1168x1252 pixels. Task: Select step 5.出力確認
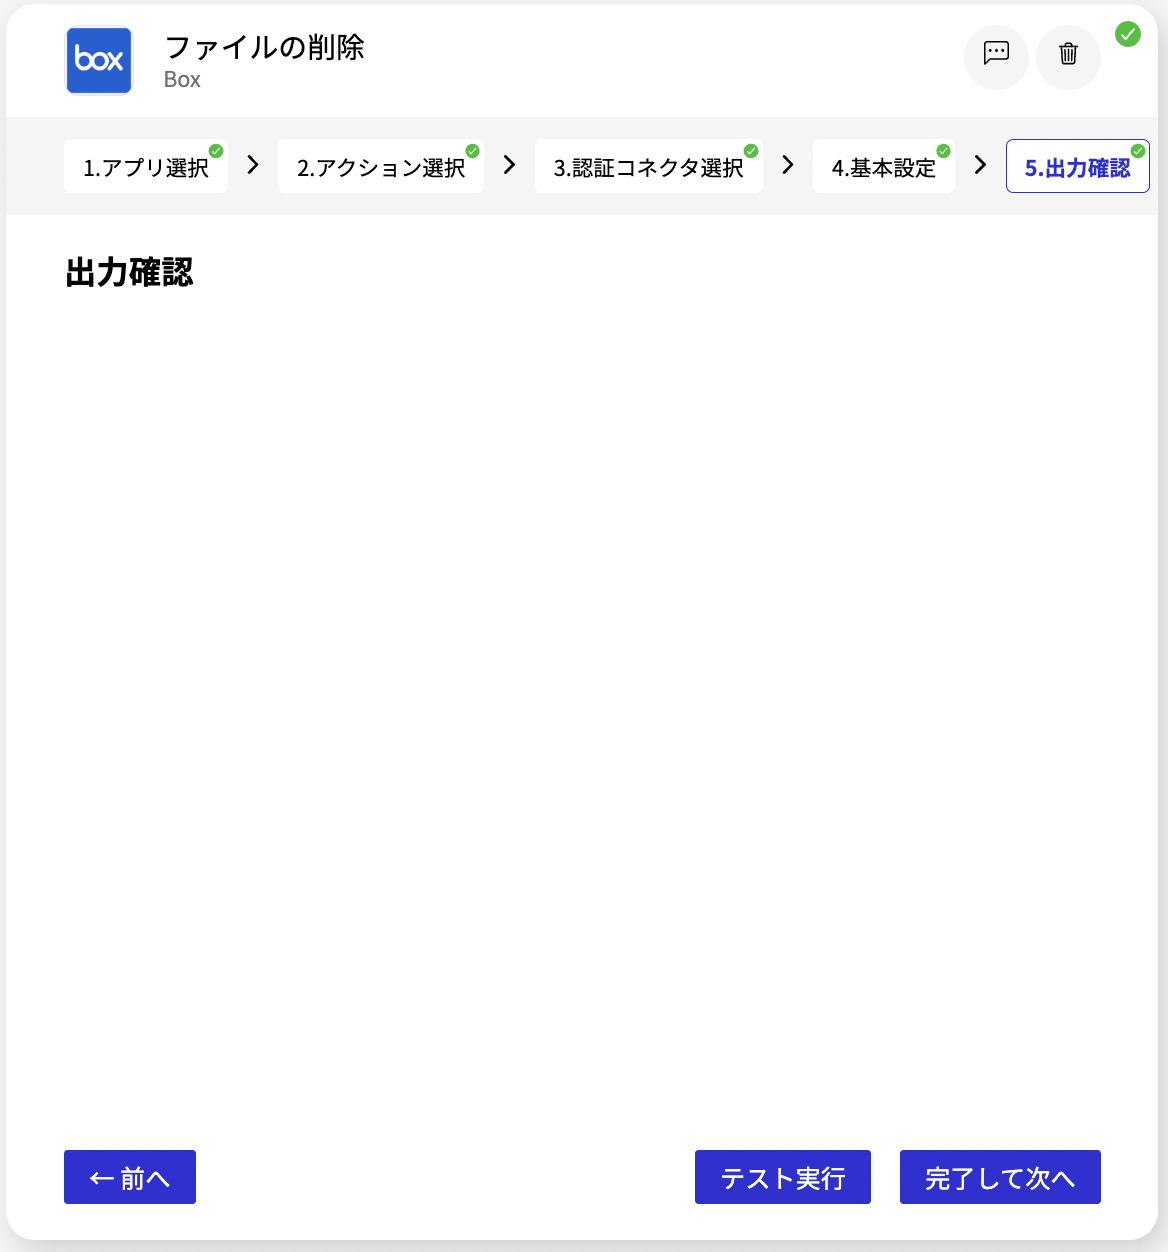[1078, 167]
